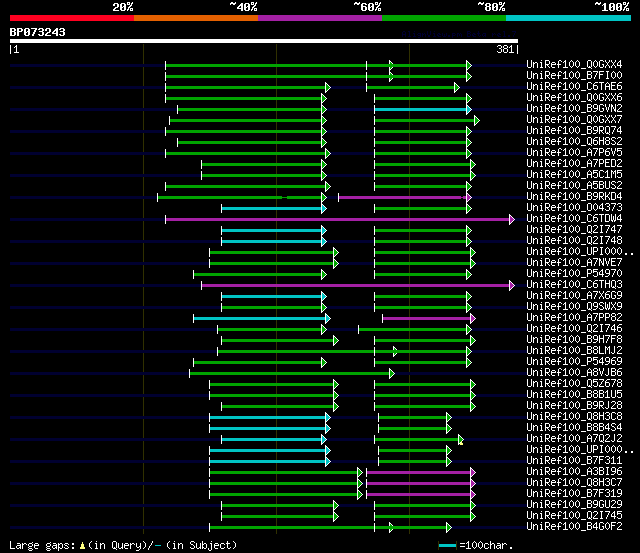The width and height of the screenshot is (640, 553).
Task: Open subject UniRef100_C6TAE6
Action: point(574,86)
